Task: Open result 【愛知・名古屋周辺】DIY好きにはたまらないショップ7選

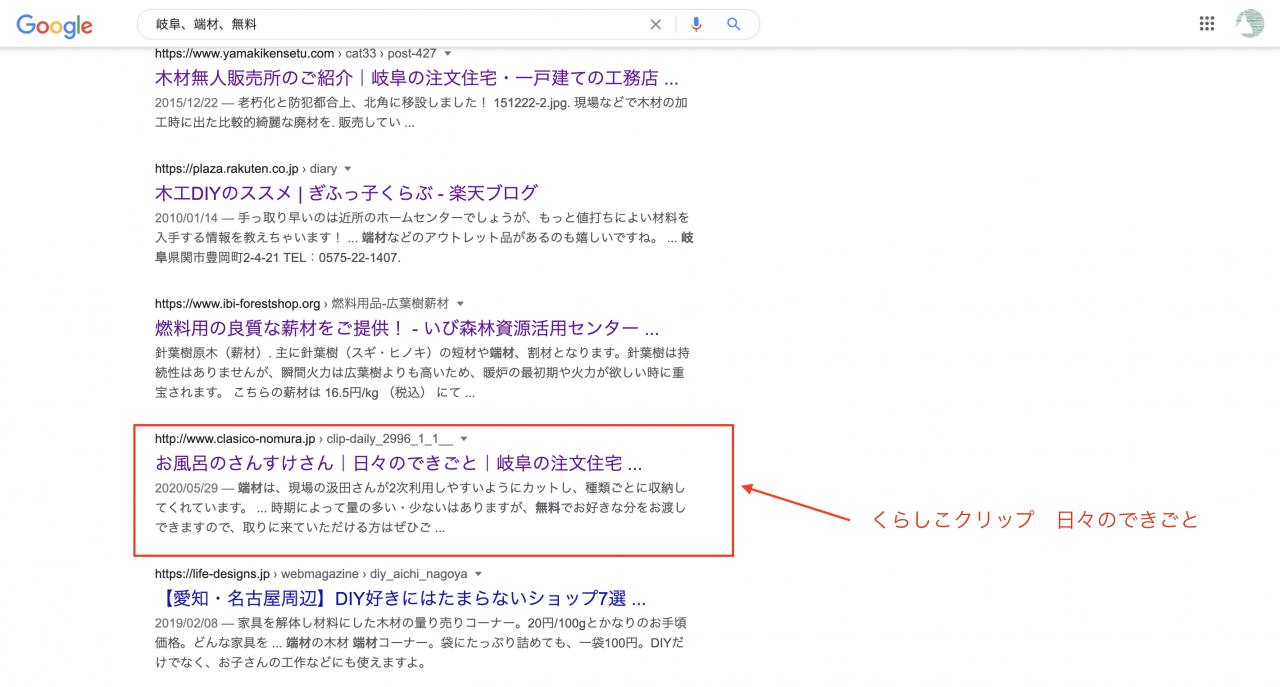Action: tap(402, 599)
